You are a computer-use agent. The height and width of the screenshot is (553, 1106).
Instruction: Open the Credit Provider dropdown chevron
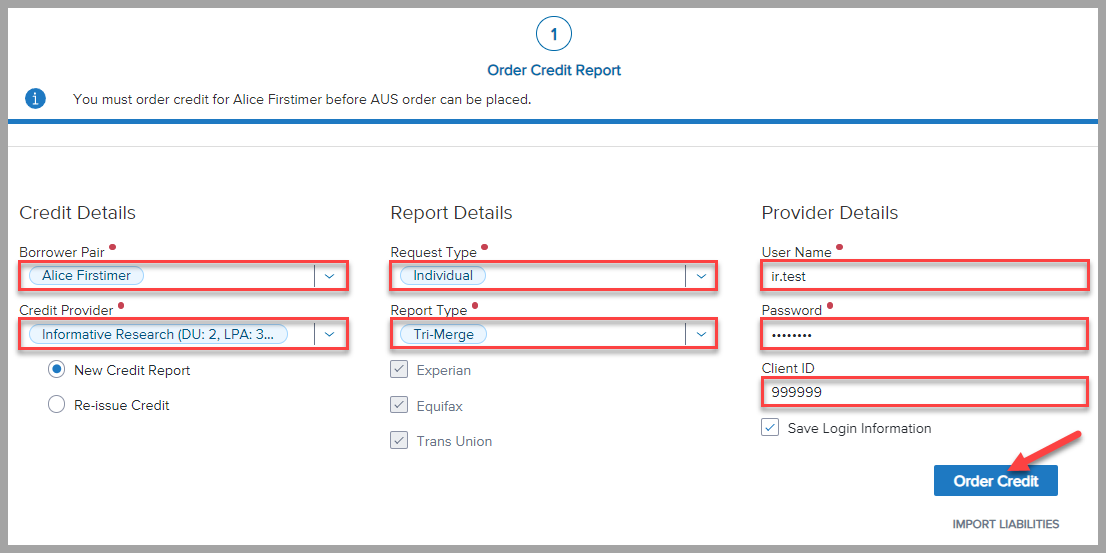click(330, 334)
